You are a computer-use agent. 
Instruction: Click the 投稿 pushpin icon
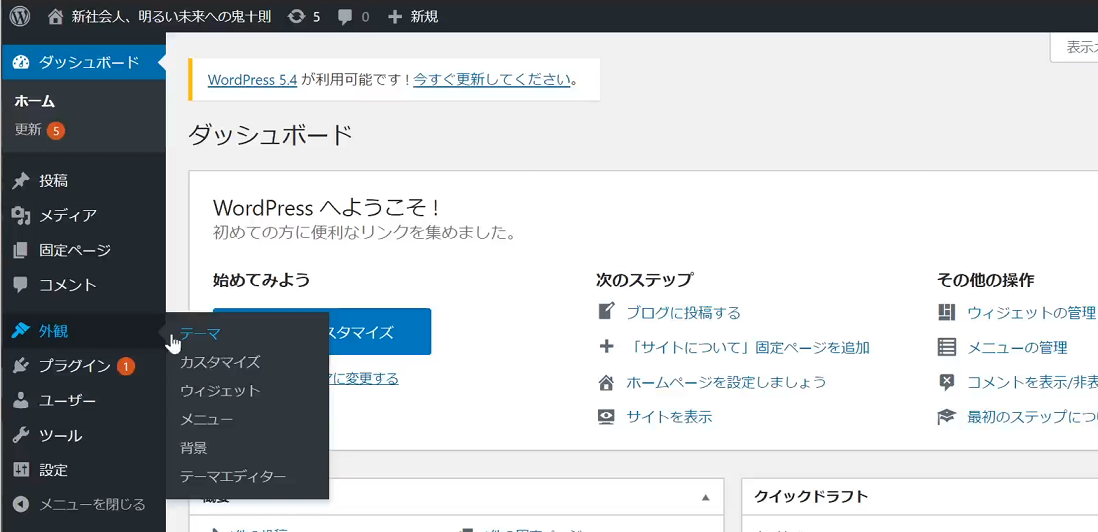[x=21, y=181]
